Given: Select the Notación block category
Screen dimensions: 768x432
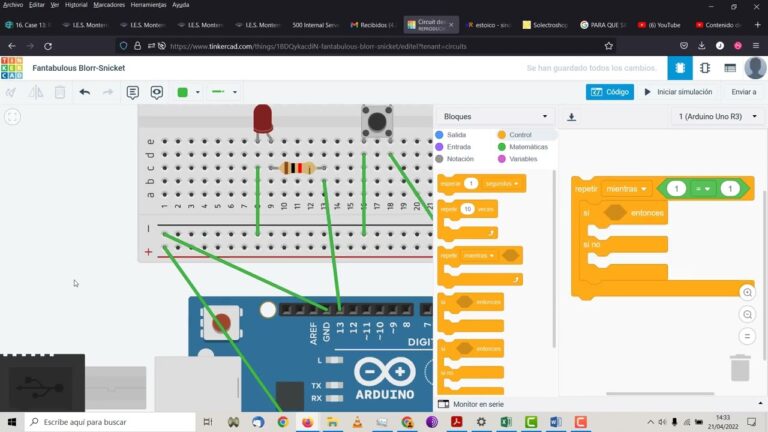Looking at the screenshot, I should click(455, 159).
